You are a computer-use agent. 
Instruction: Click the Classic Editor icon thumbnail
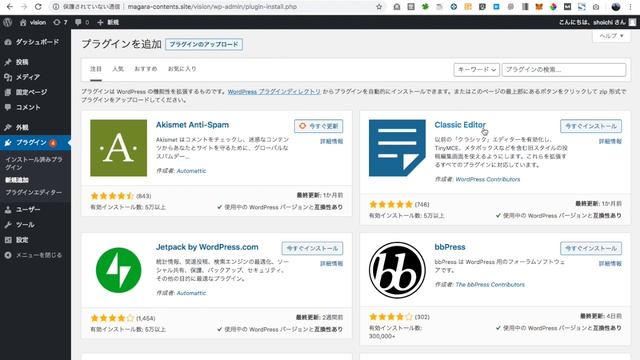(x=397, y=148)
